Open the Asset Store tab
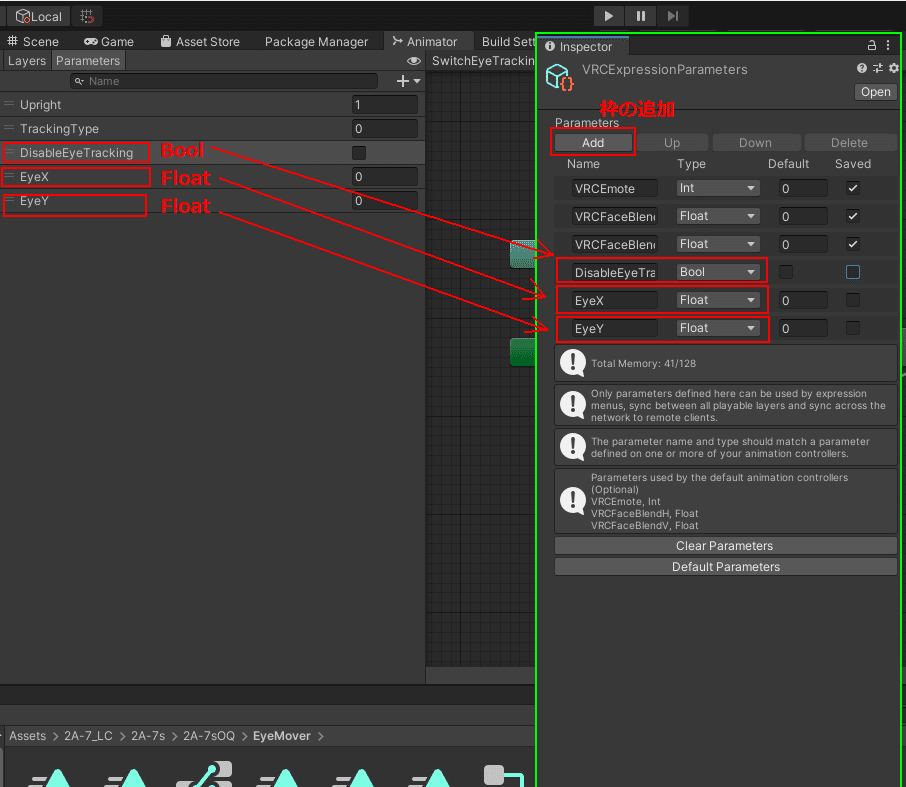Image resolution: width=906 pixels, height=787 pixels. [x=200, y=42]
